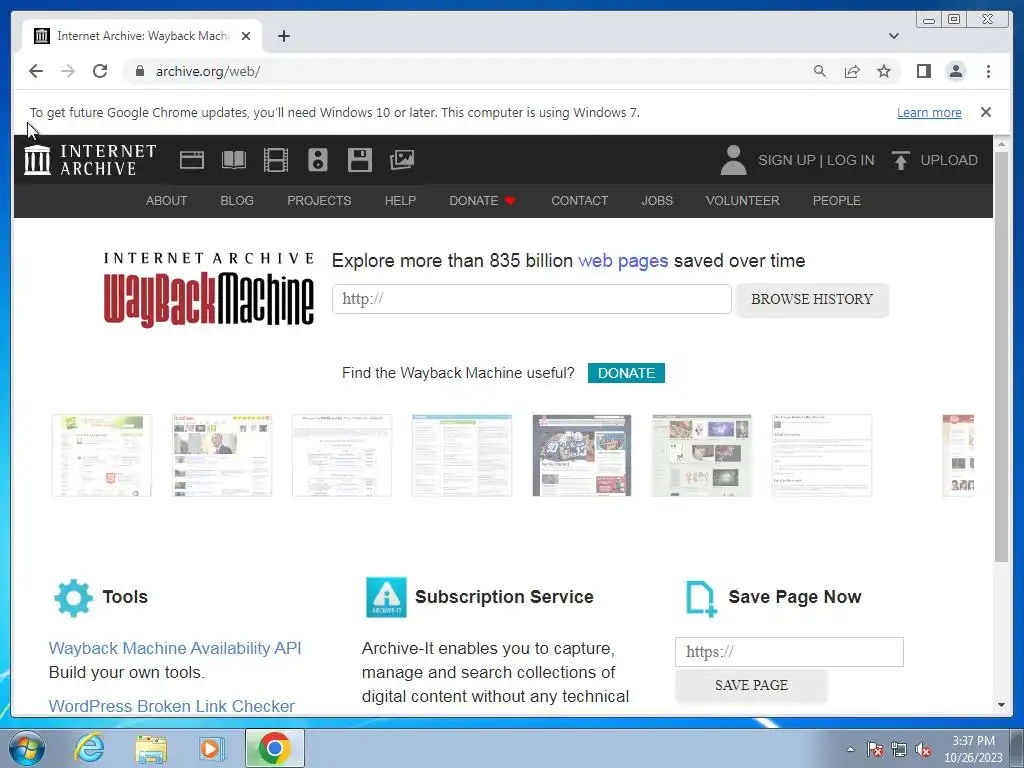Open Windows Start menu
The image size is (1024, 768).
coord(27,748)
